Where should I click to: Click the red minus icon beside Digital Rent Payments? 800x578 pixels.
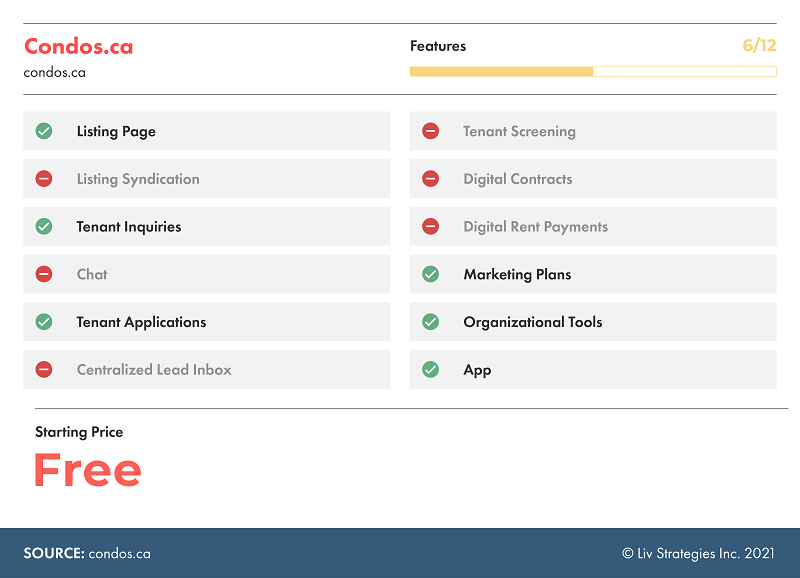click(x=431, y=227)
